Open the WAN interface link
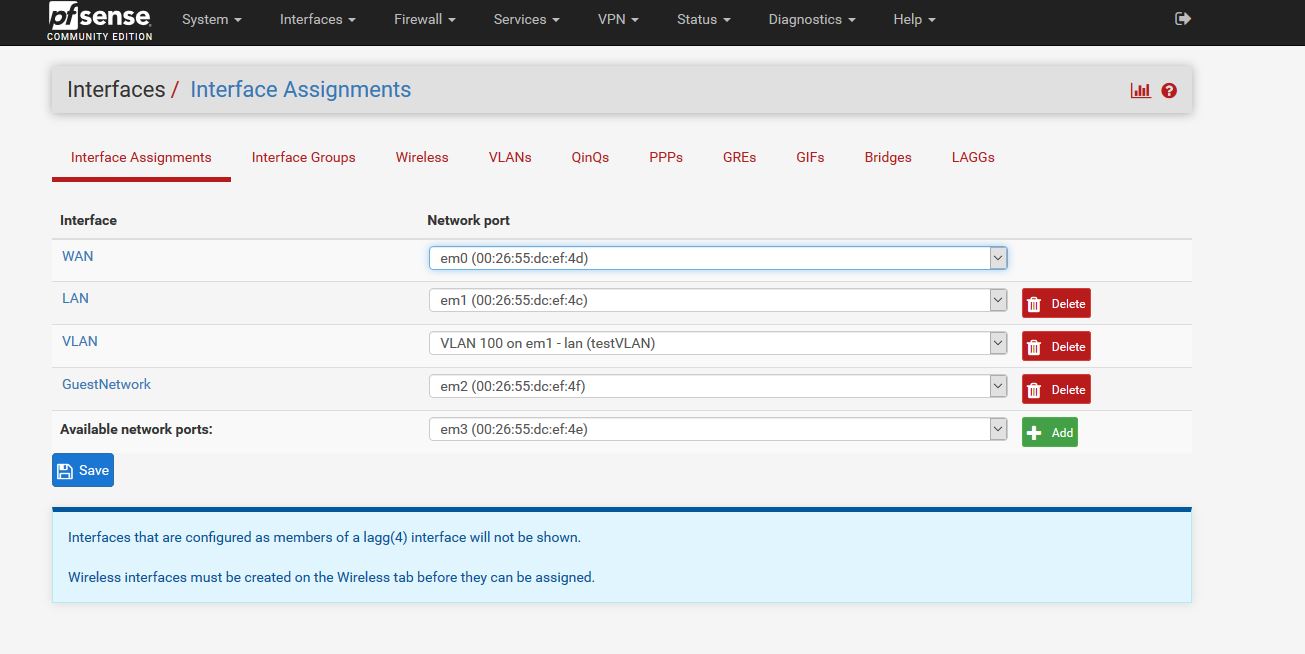1305x654 pixels. pos(78,256)
